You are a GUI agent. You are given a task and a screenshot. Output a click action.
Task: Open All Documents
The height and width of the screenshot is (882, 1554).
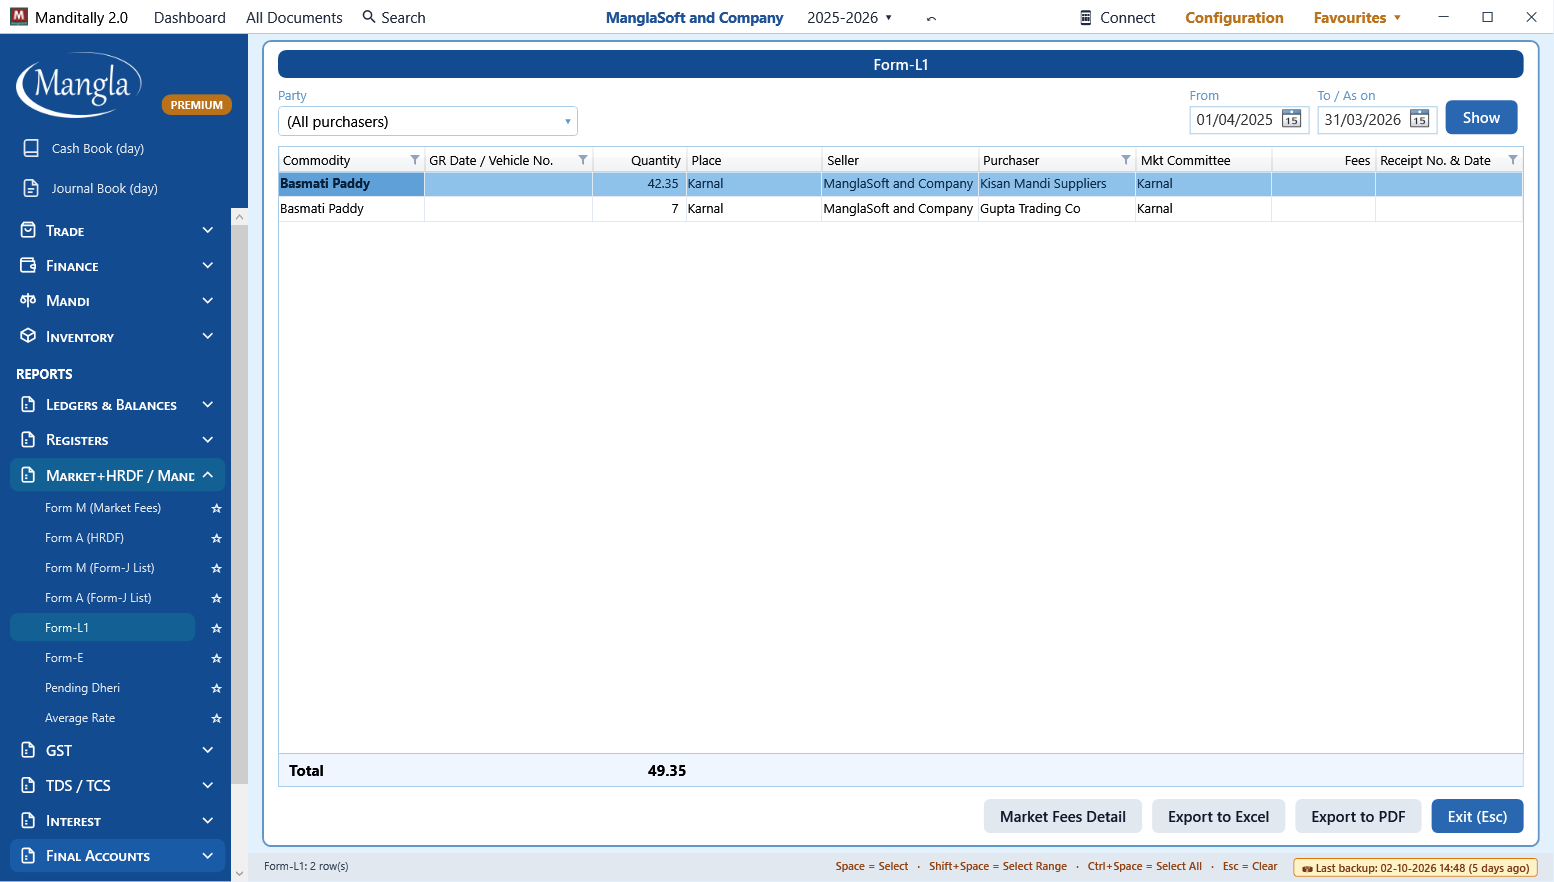coord(294,18)
